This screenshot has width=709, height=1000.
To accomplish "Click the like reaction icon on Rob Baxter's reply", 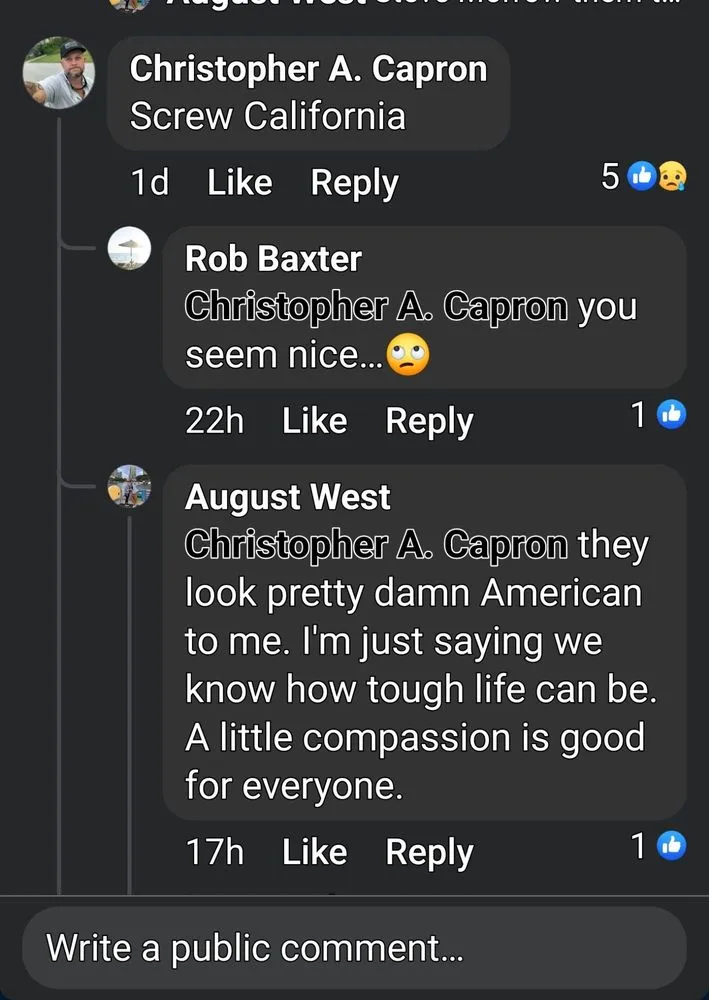I will tap(672, 415).
